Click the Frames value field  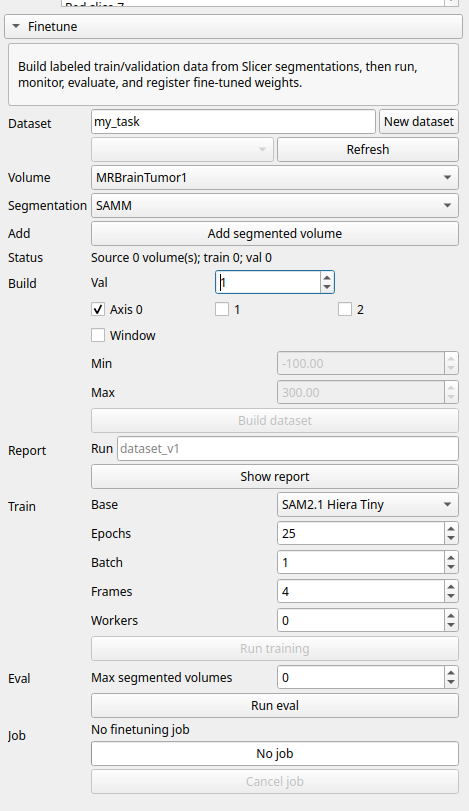[x=361, y=591]
